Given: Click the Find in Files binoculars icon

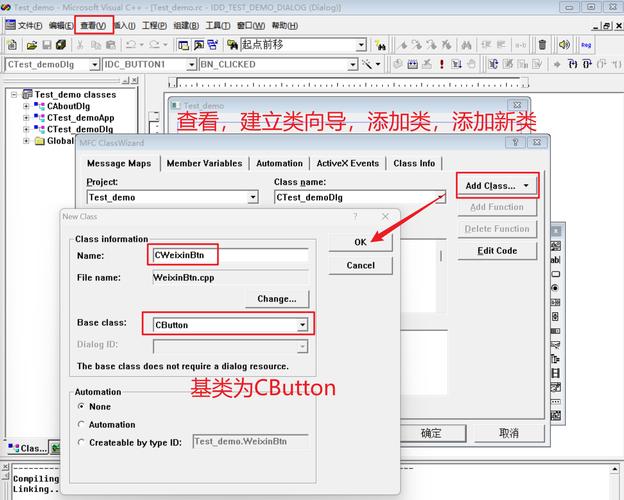Looking at the screenshot, I should 232,45.
